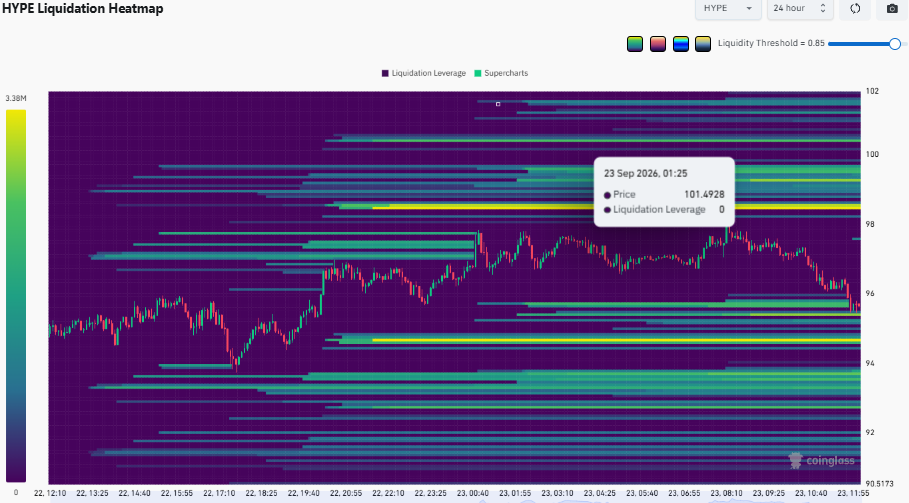
Task: Open the HYPE symbol dropdown
Action: click(728, 9)
